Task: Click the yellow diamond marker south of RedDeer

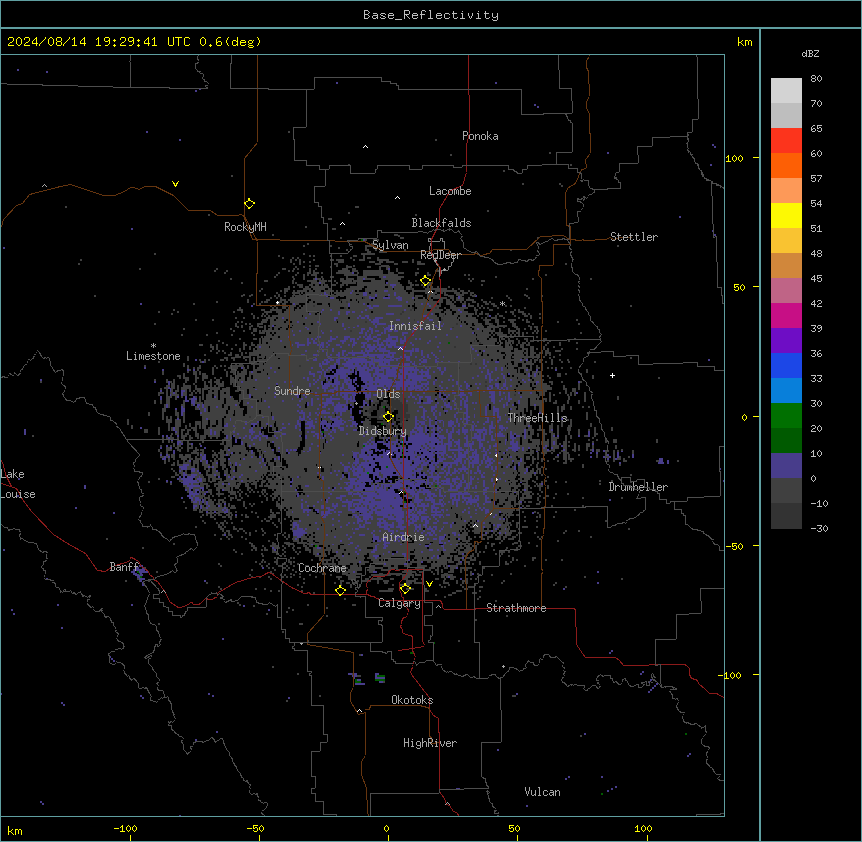Action: click(426, 281)
